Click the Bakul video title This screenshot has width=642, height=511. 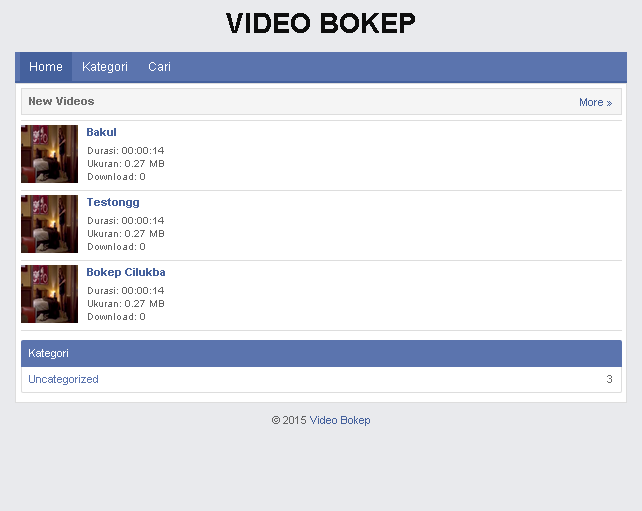point(101,132)
